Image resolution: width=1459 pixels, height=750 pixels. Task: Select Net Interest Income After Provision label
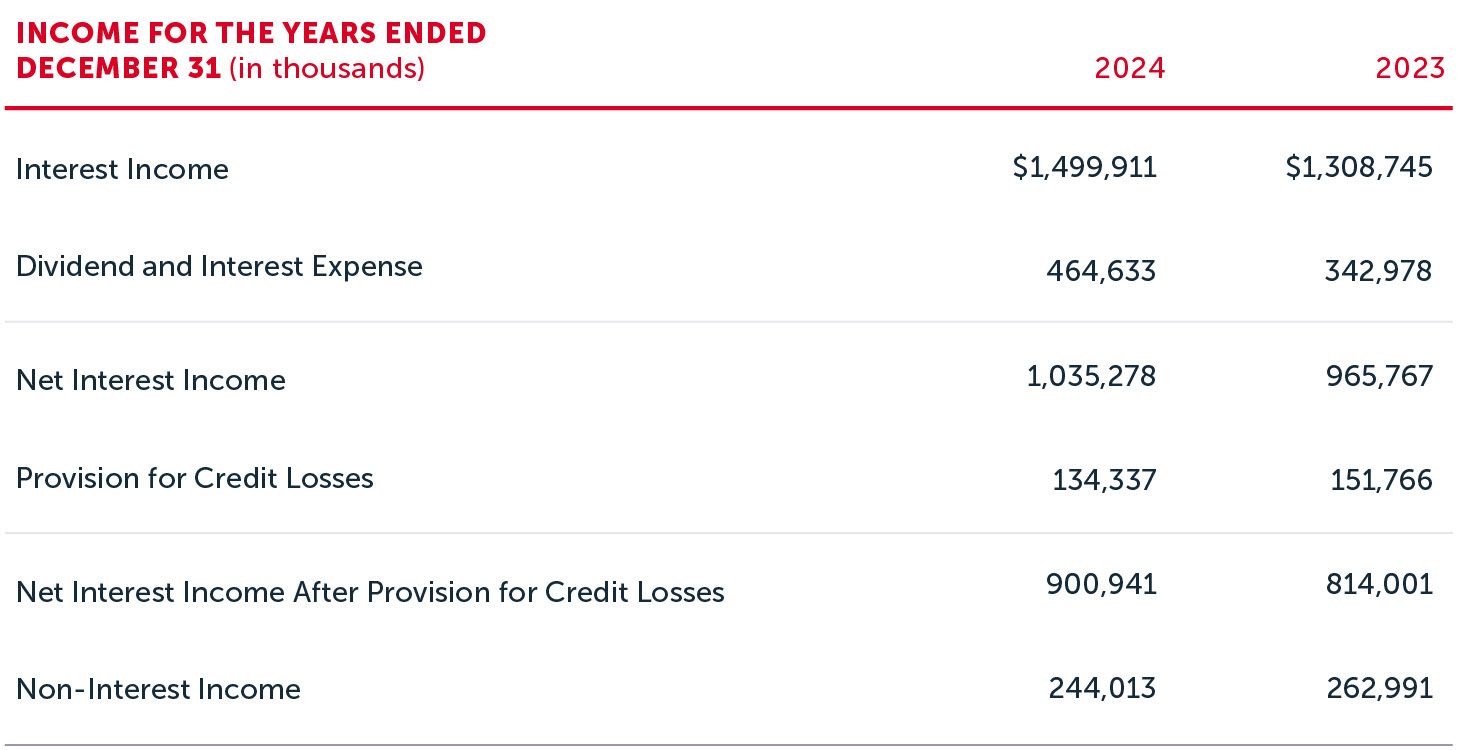(370, 592)
